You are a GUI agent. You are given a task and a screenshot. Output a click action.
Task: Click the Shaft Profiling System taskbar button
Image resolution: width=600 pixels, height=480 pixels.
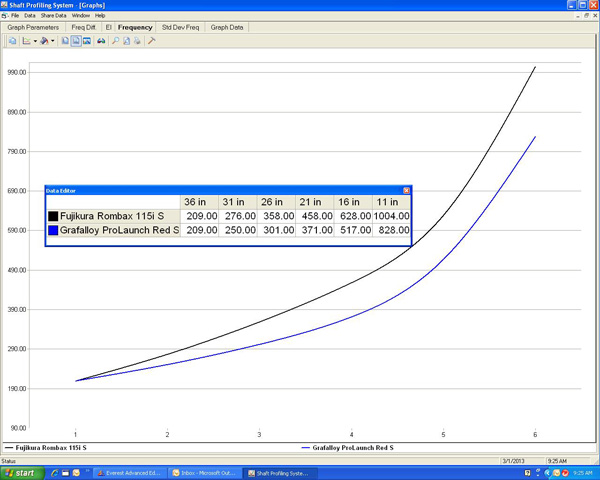pos(280,473)
